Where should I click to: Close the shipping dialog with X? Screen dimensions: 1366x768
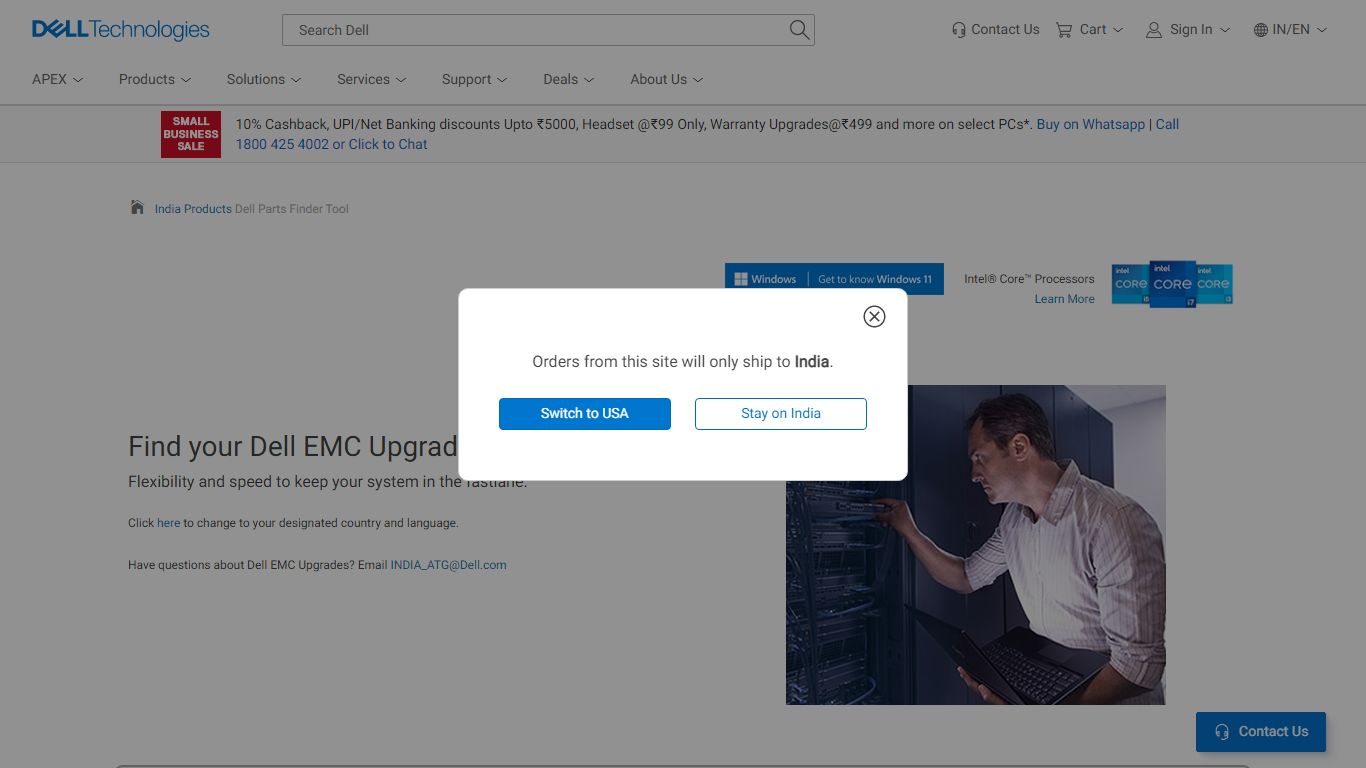874,316
